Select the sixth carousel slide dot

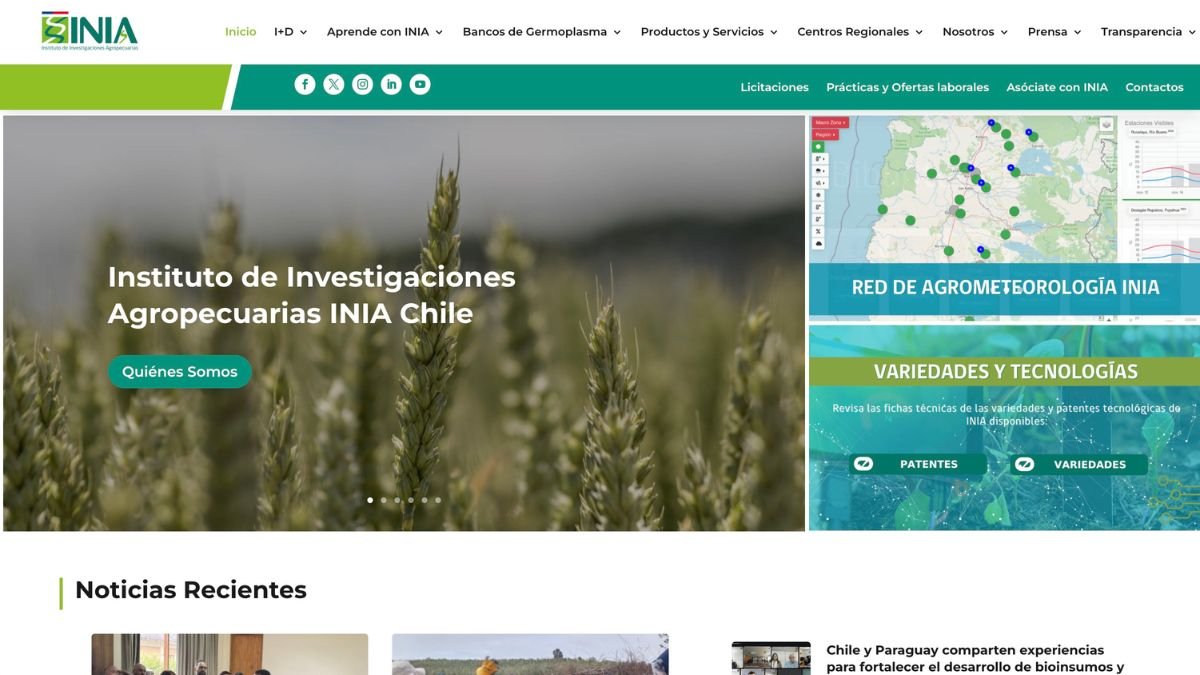(x=437, y=500)
